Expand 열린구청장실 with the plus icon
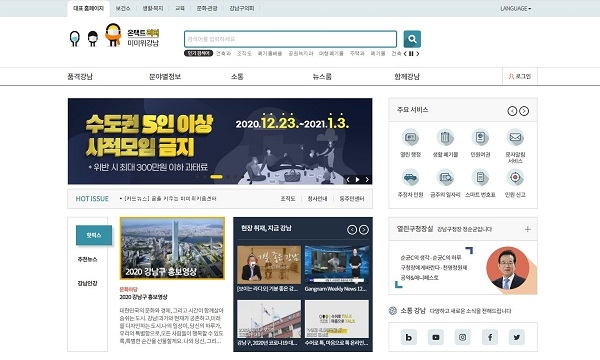This screenshot has width=600, height=360. point(528,229)
